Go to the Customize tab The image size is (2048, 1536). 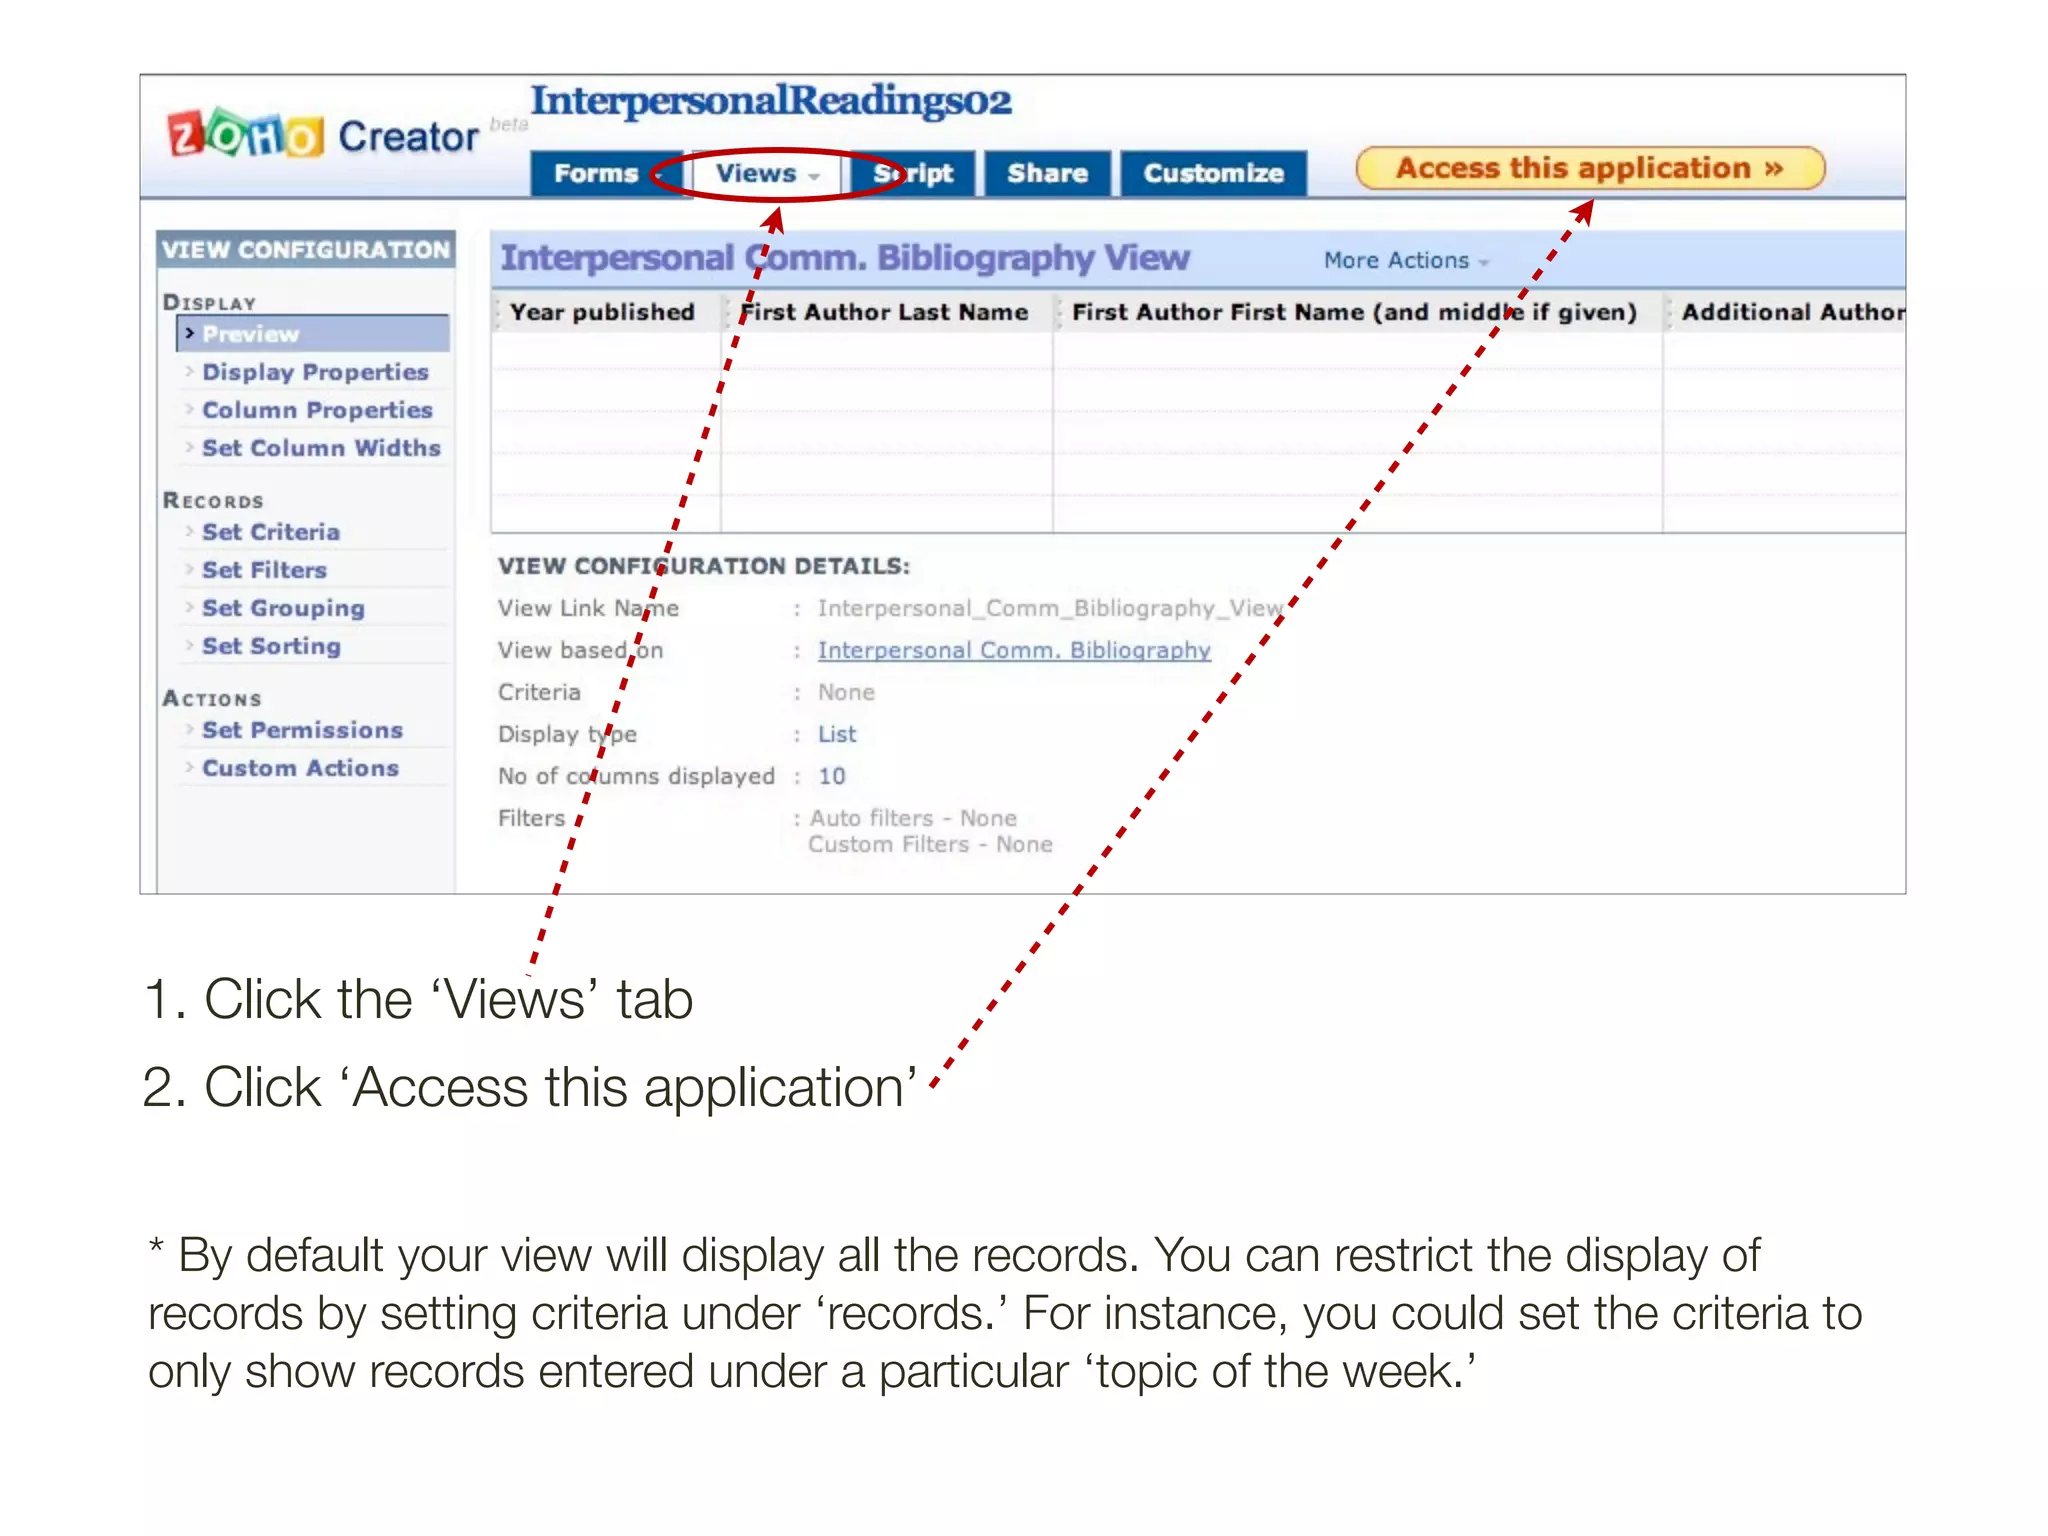tap(1213, 174)
